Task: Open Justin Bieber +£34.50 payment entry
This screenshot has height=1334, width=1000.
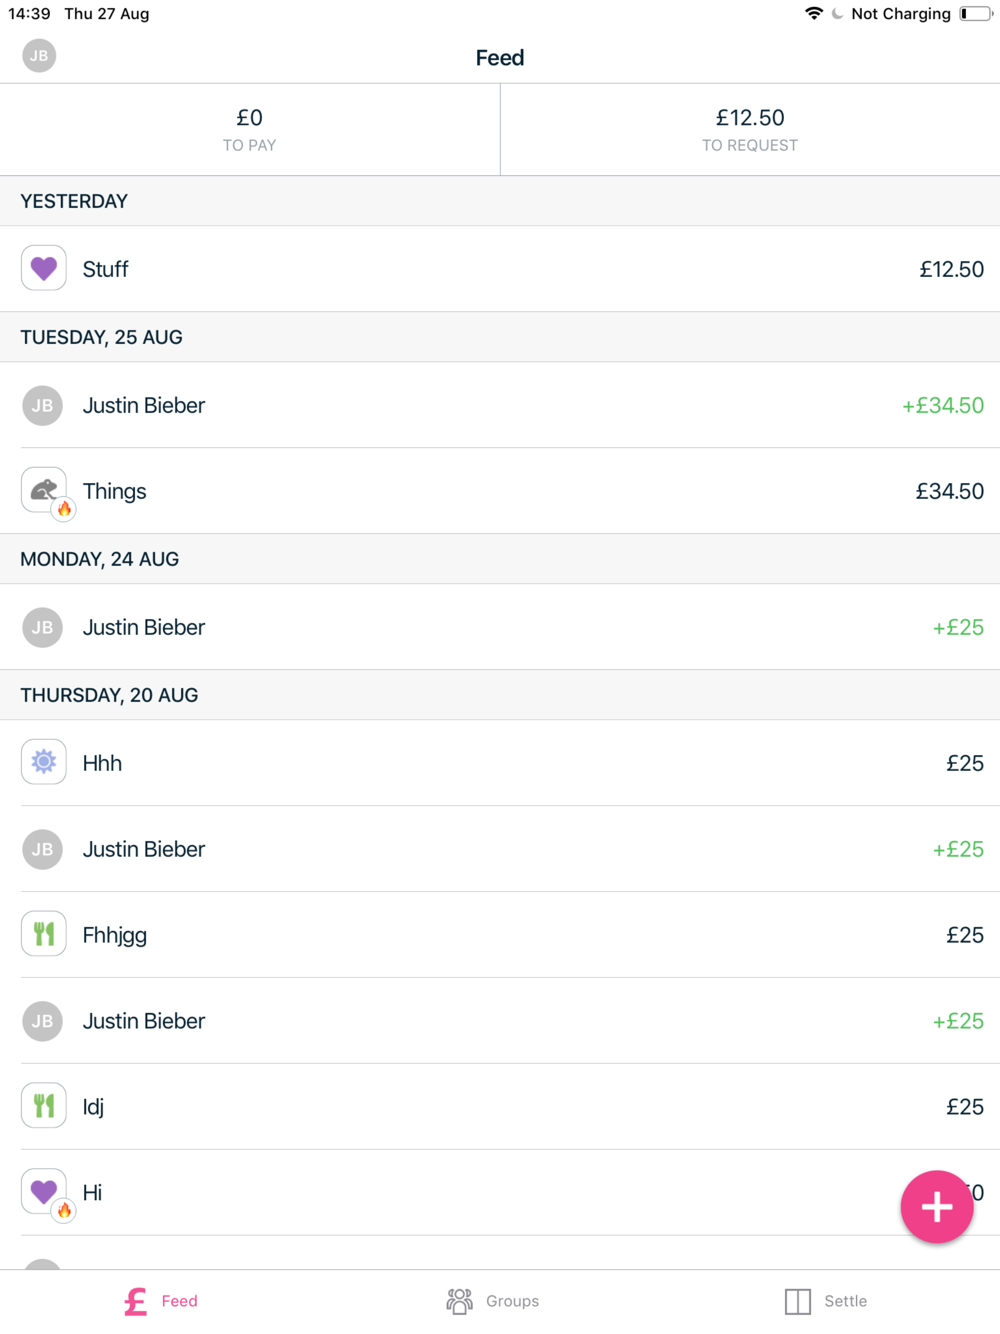Action: click(500, 405)
